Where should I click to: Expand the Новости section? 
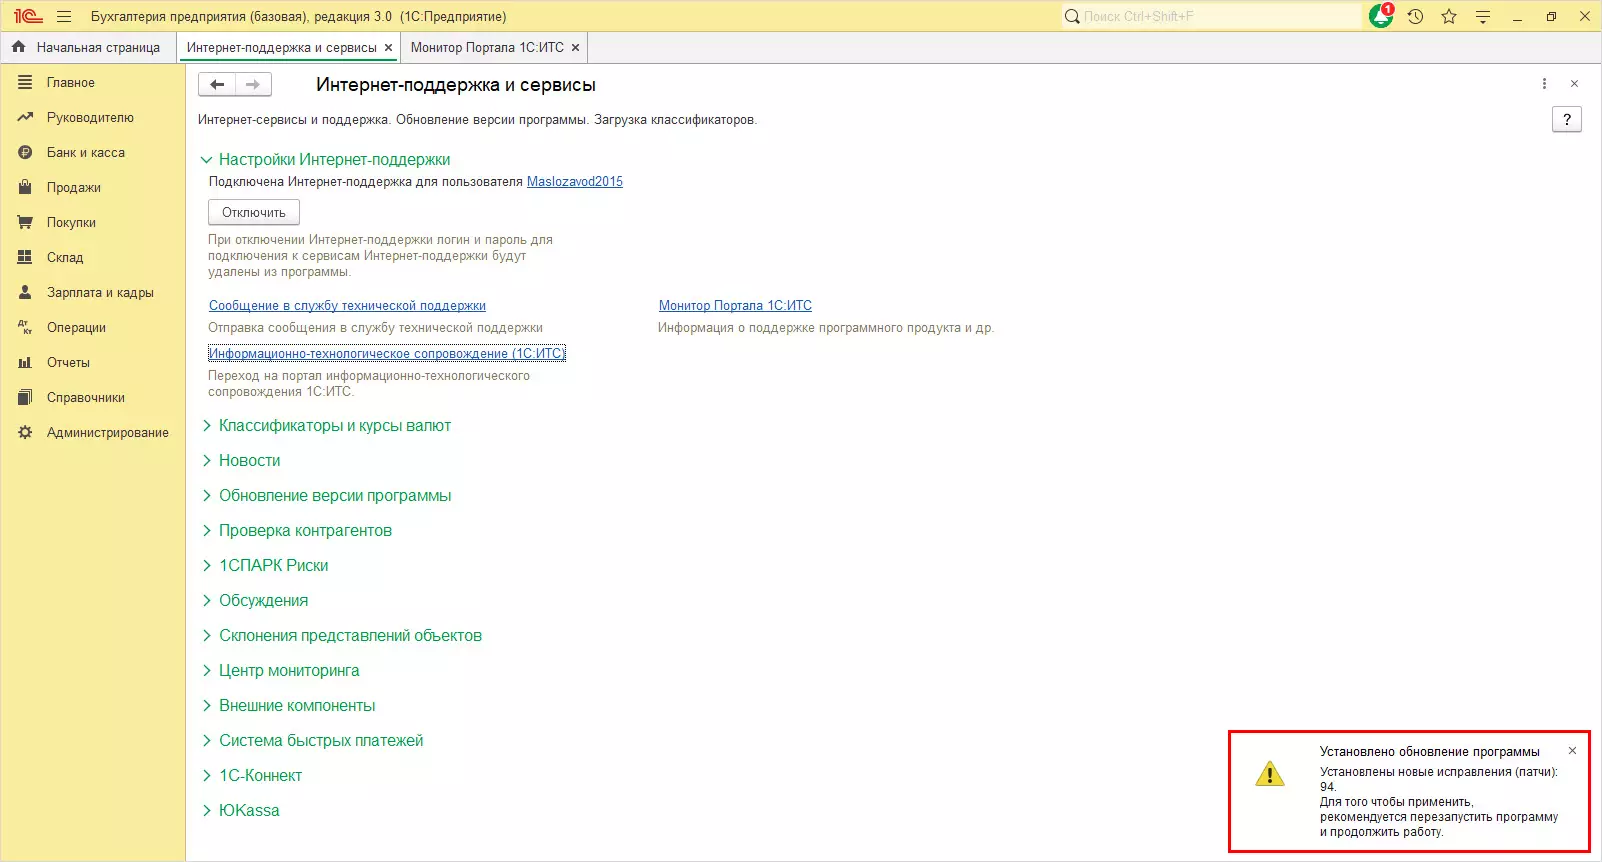click(x=207, y=461)
